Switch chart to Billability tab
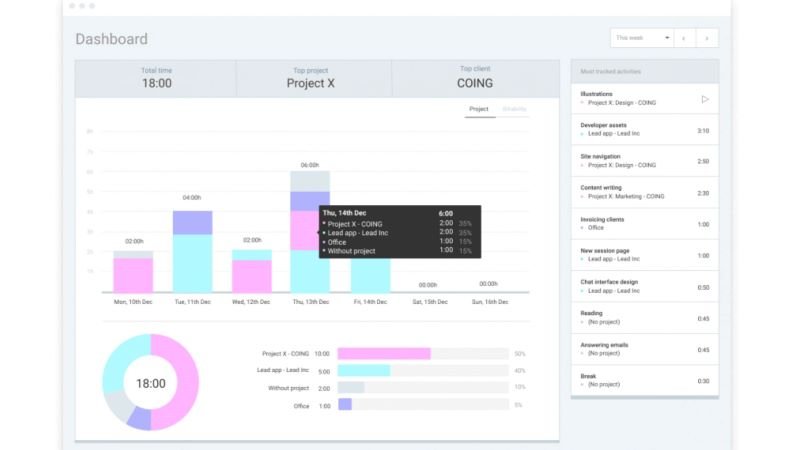This screenshot has width=800, height=450. 515,109
